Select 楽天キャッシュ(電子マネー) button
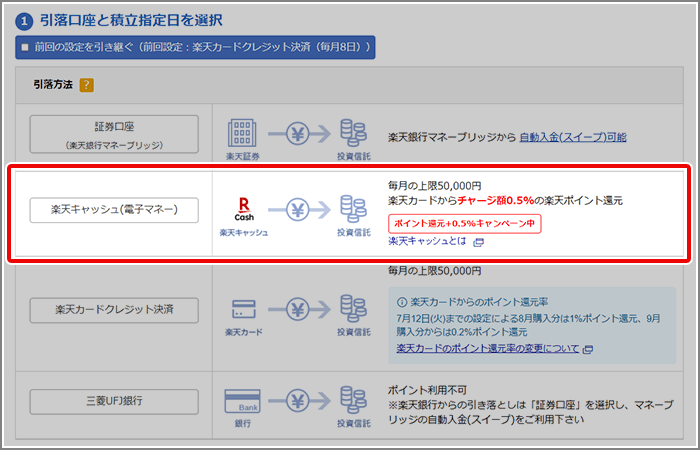The image size is (700, 450). (x=114, y=210)
